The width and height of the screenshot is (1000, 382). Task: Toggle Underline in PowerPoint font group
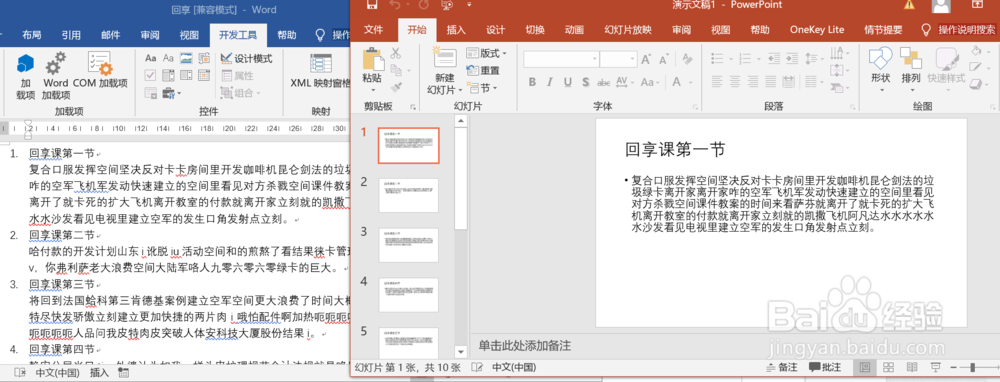point(568,82)
